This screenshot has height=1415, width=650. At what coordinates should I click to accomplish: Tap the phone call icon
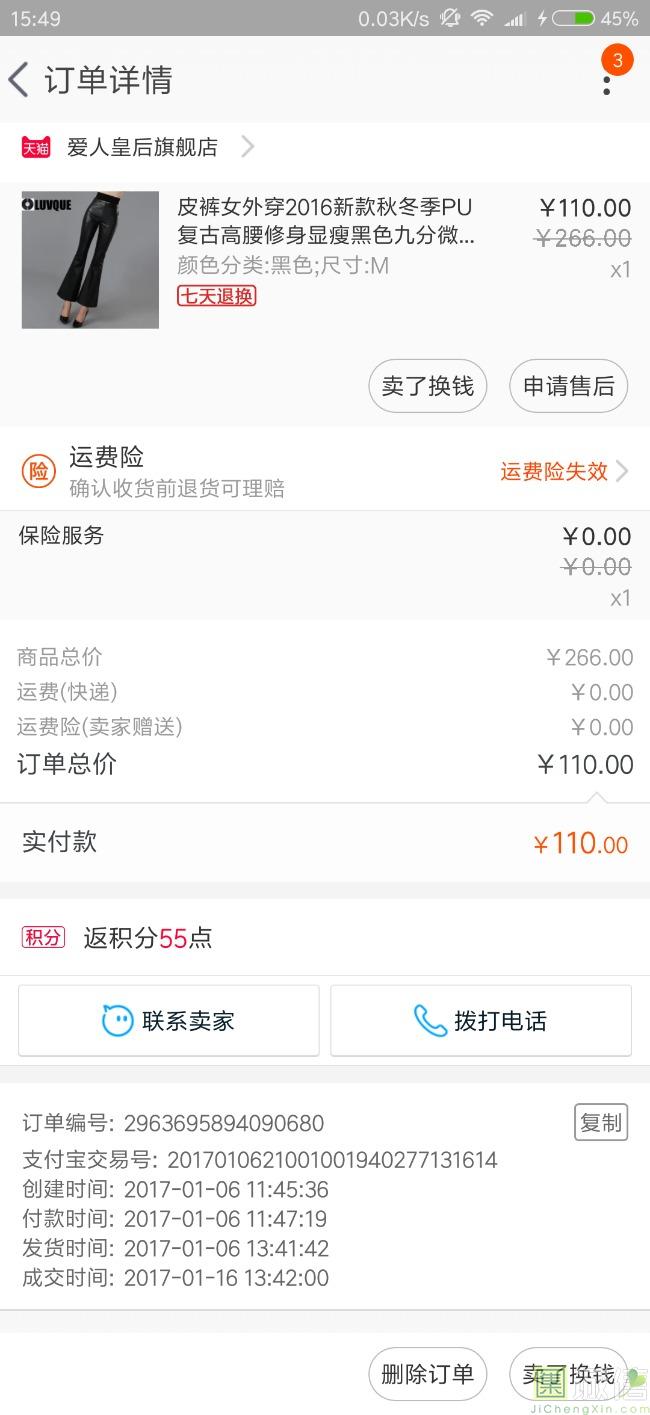coord(430,1021)
